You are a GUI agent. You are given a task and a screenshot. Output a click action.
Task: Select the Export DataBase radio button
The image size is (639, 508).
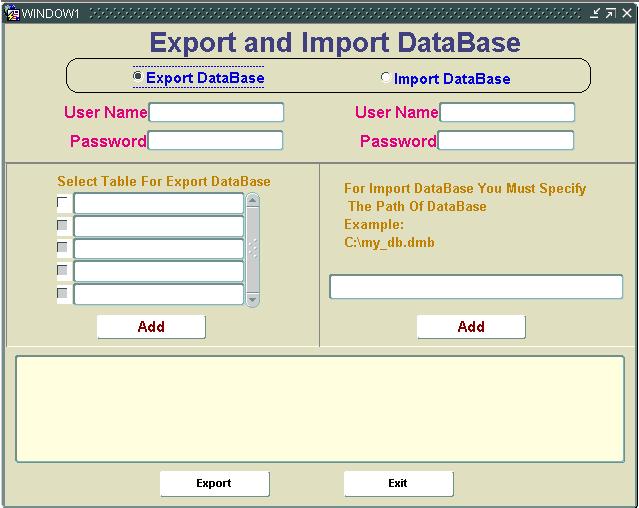[138, 76]
